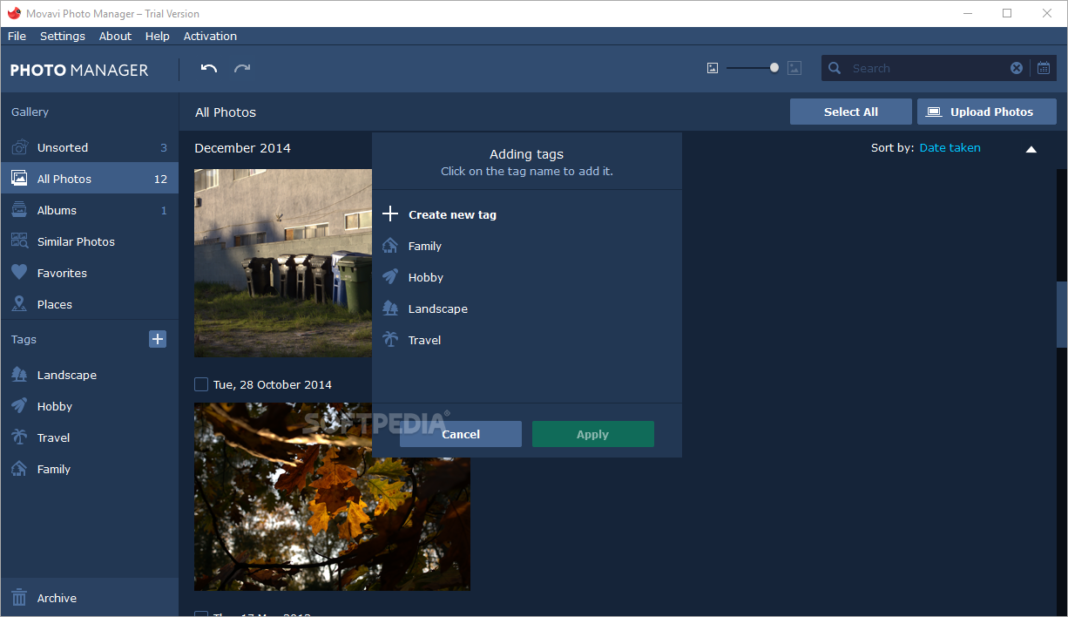Open the Settings menu
The height and width of the screenshot is (617, 1068).
(x=62, y=36)
